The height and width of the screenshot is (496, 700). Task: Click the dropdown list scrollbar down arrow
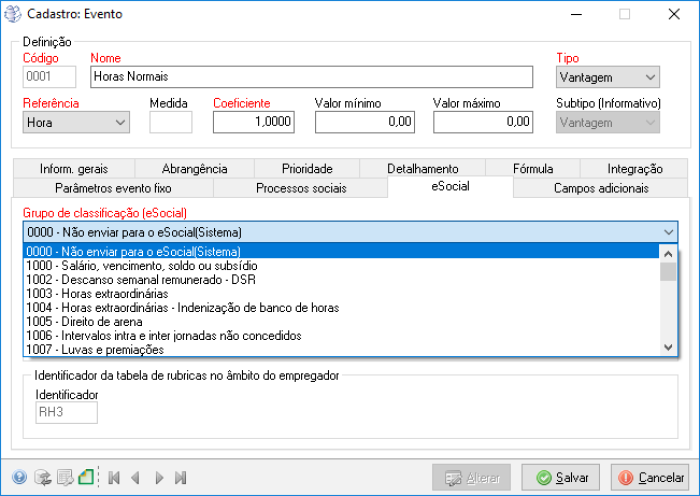668,346
